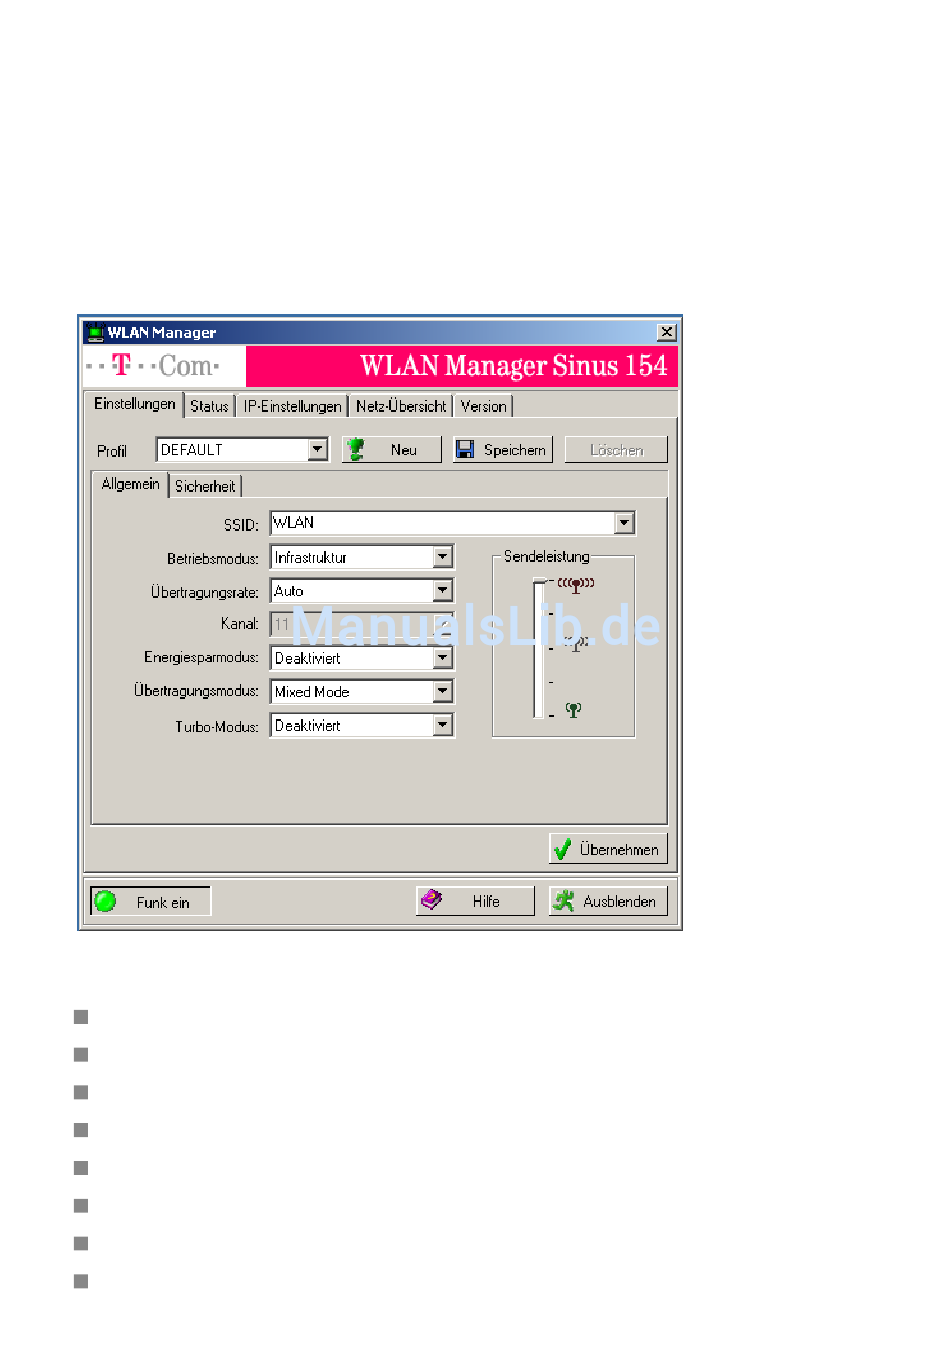Click the SSID text field WLAN
Screen dimensions: 950x1359
click(442, 523)
